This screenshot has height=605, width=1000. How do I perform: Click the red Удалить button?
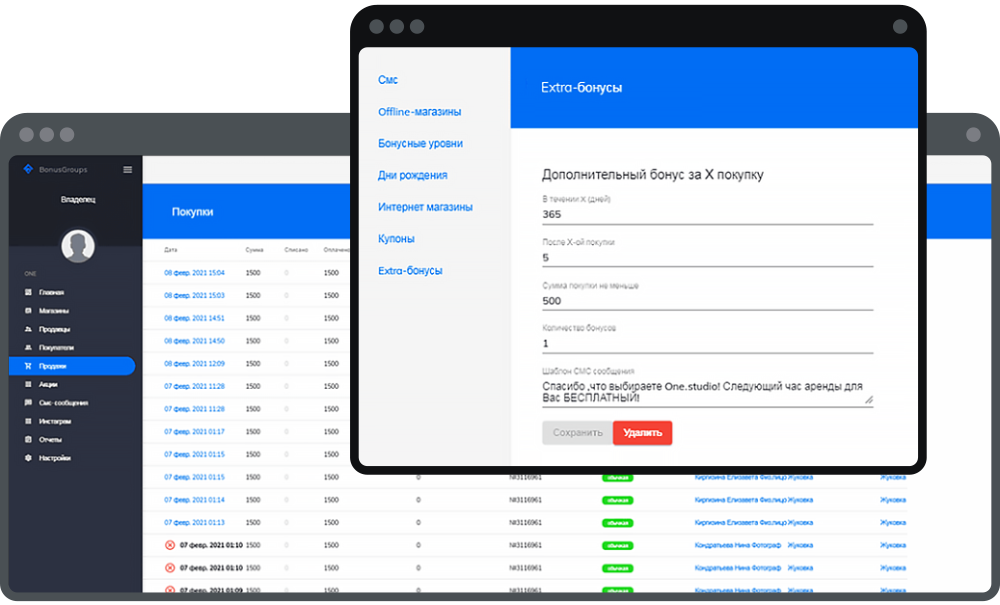tap(642, 433)
